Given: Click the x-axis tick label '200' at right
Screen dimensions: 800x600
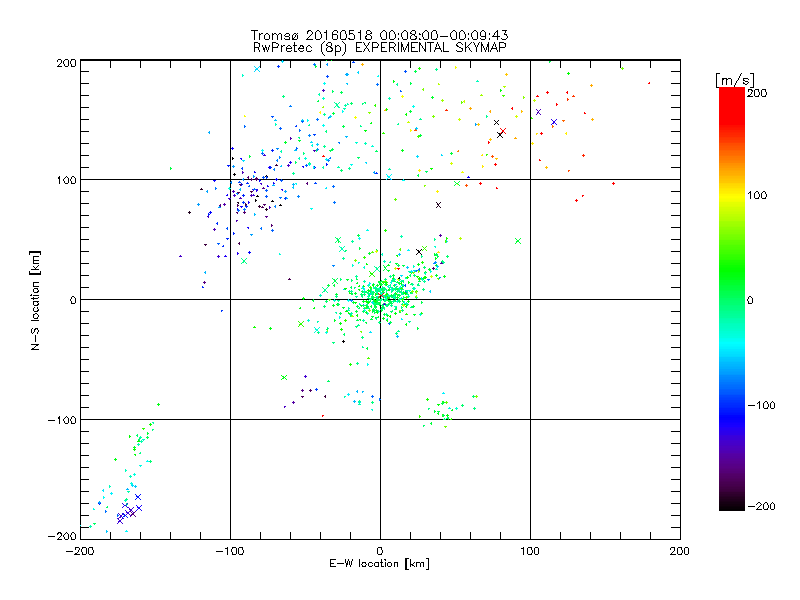Looking at the screenshot, I should (680, 551).
